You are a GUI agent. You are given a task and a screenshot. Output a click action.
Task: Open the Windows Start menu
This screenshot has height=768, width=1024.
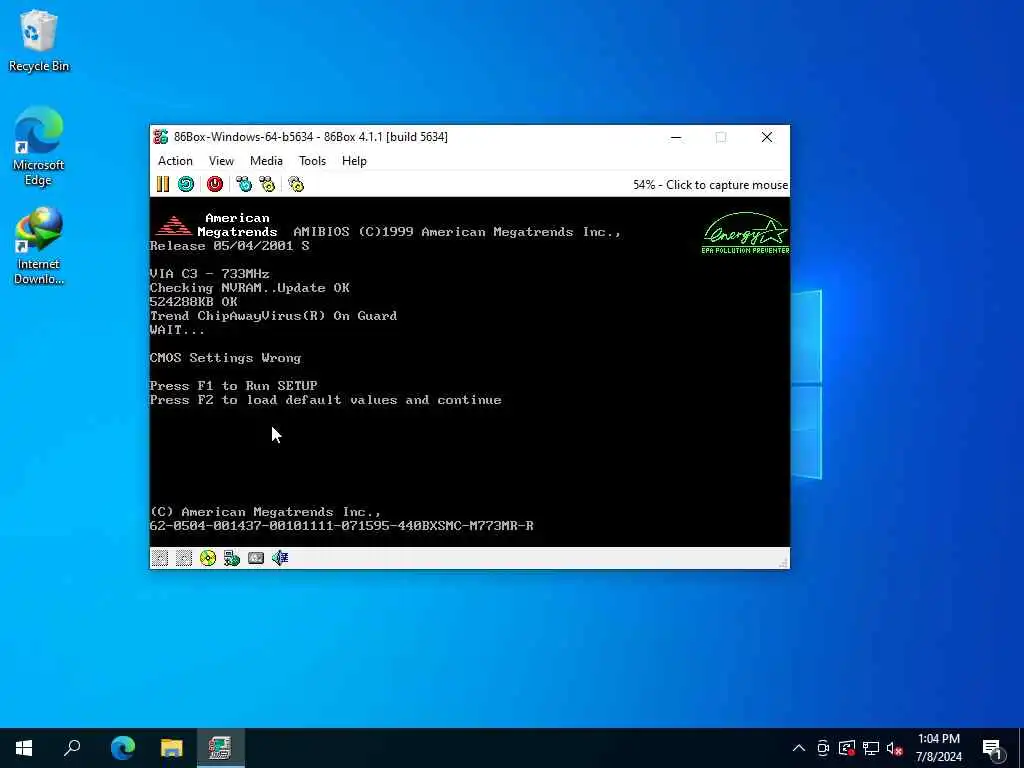pyautogui.click(x=24, y=748)
